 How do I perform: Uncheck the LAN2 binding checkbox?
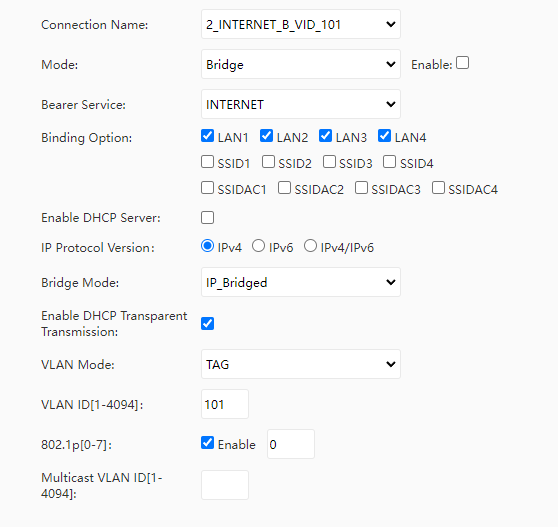point(267,136)
